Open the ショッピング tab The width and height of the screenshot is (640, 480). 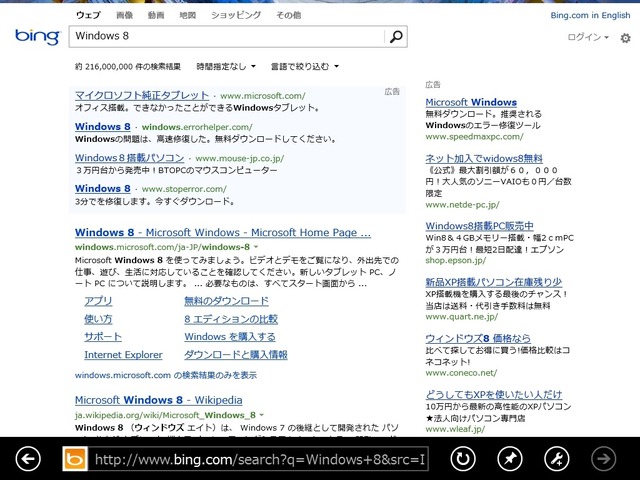pos(236,15)
